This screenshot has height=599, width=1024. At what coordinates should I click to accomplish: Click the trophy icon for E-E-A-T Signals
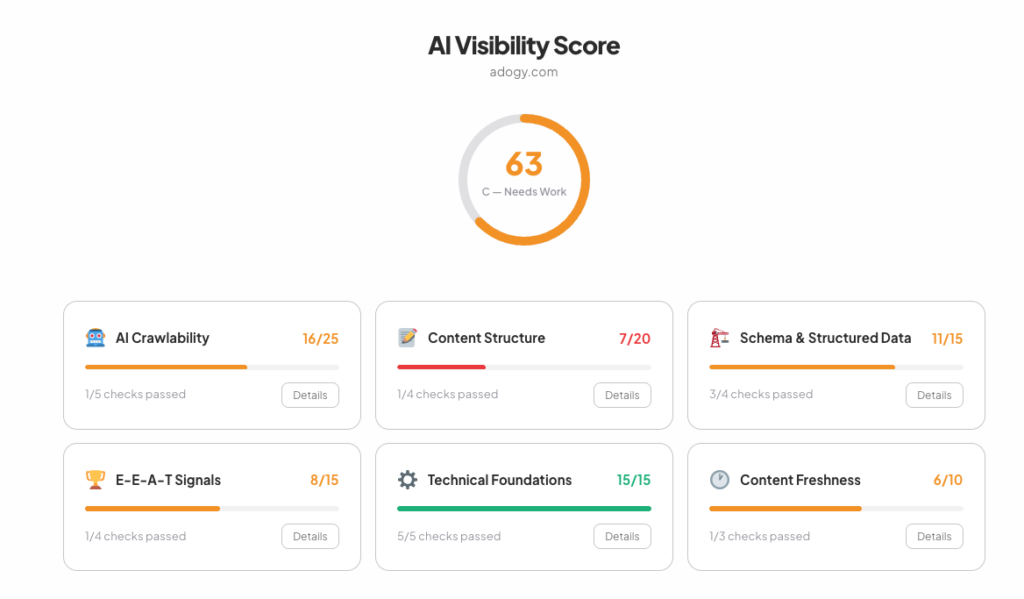coord(95,480)
